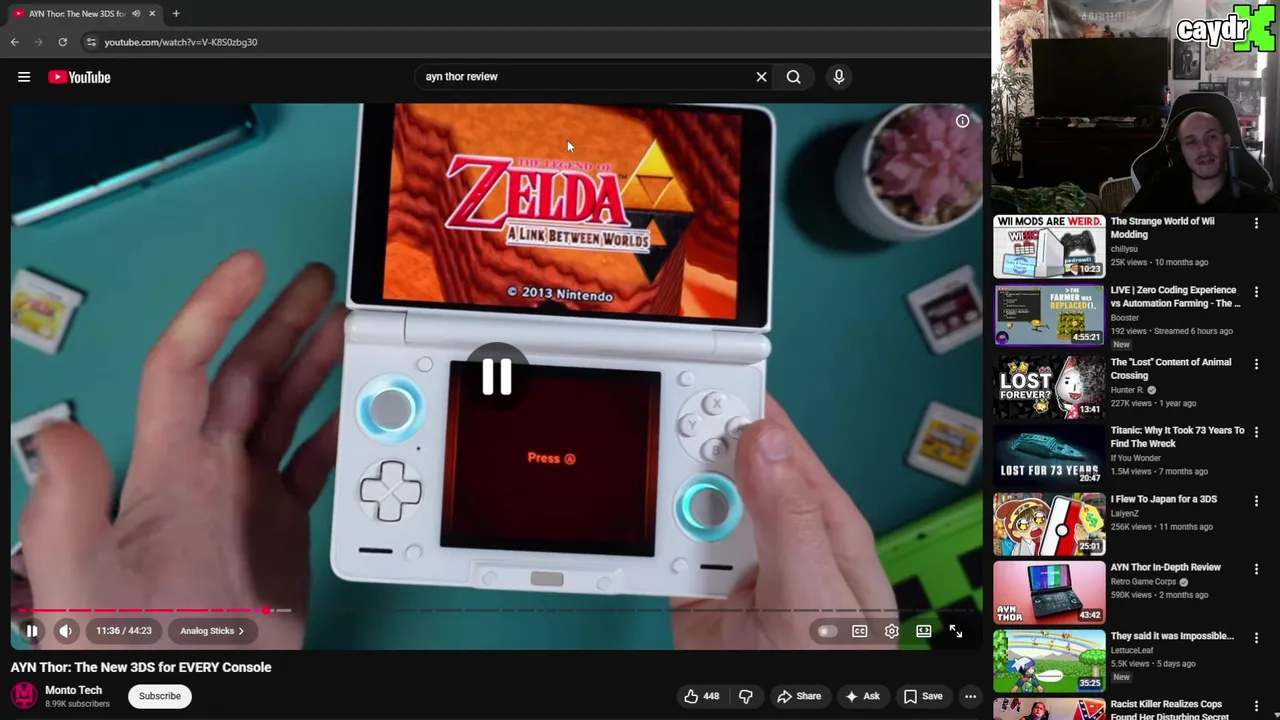Click the browser back arrow

[x=14, y=42]
